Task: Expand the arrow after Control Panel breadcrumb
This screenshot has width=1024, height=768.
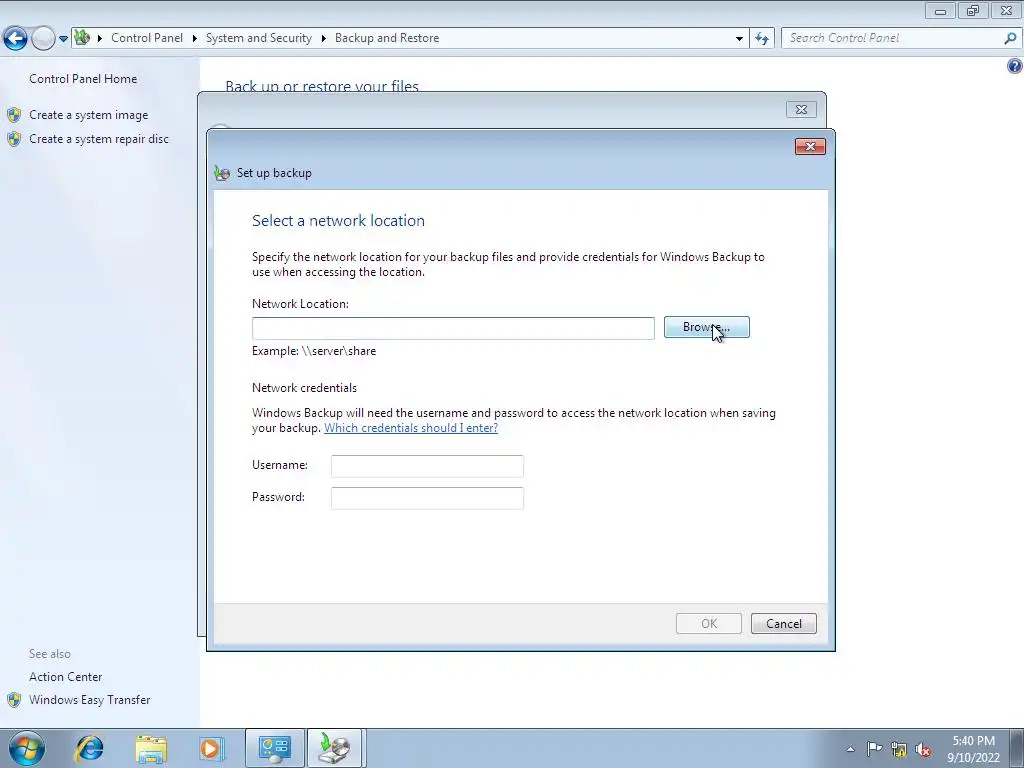Action: (195, 38)
